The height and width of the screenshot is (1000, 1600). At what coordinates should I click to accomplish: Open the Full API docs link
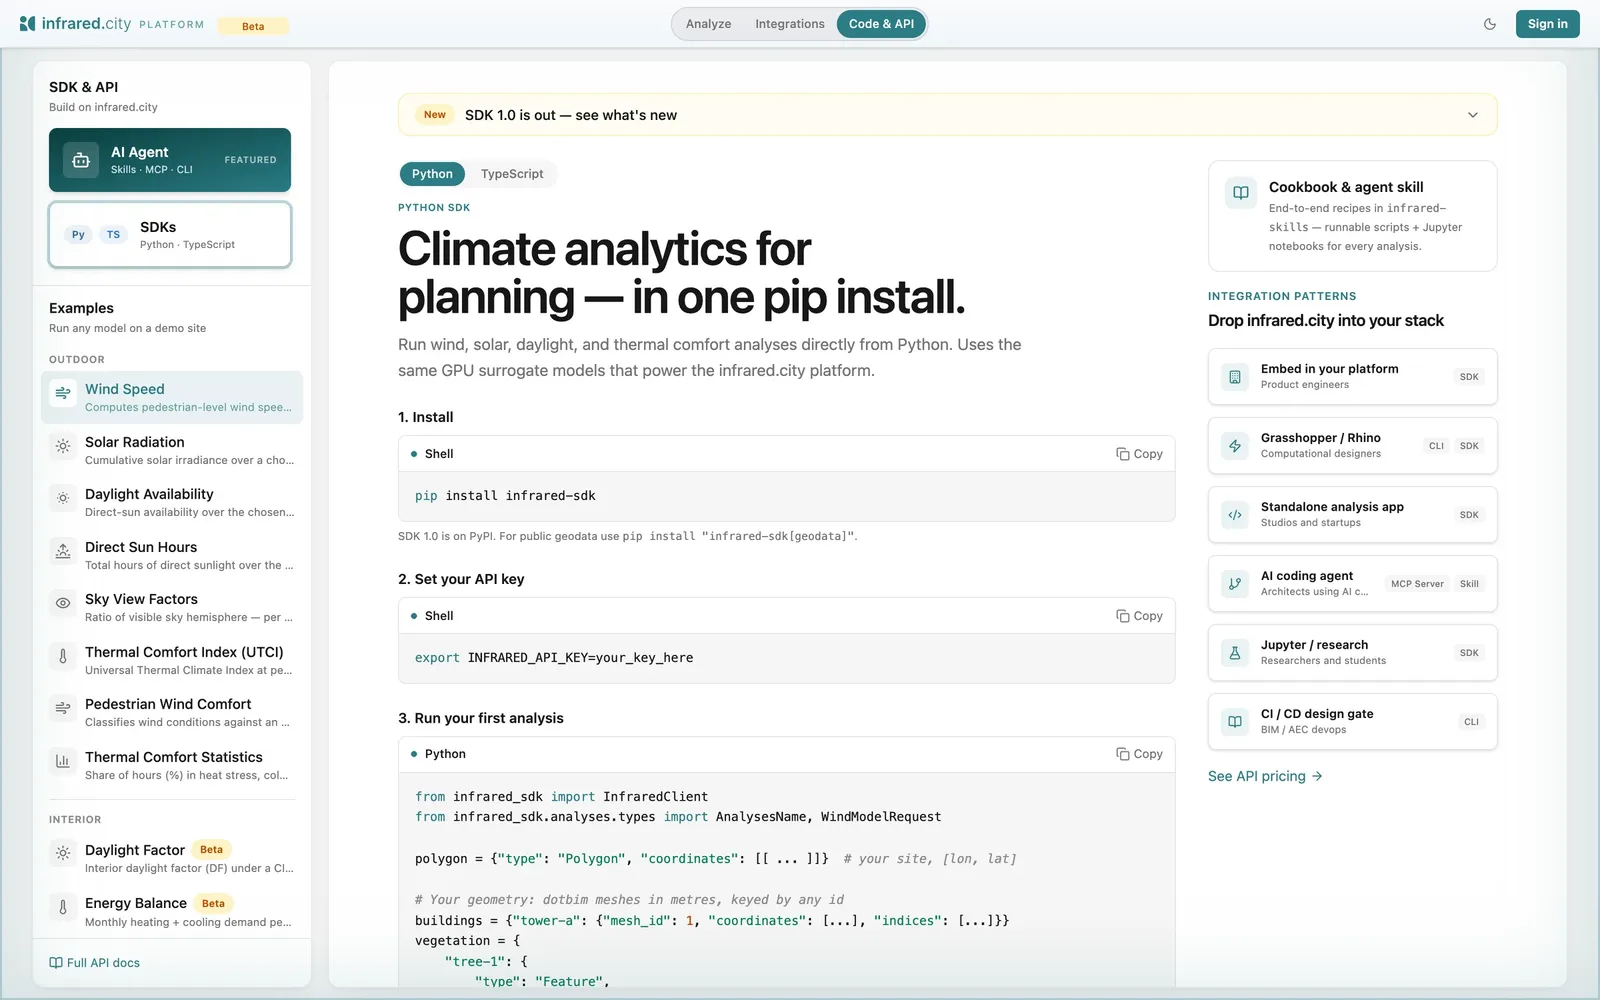click(x=95, y=963)
